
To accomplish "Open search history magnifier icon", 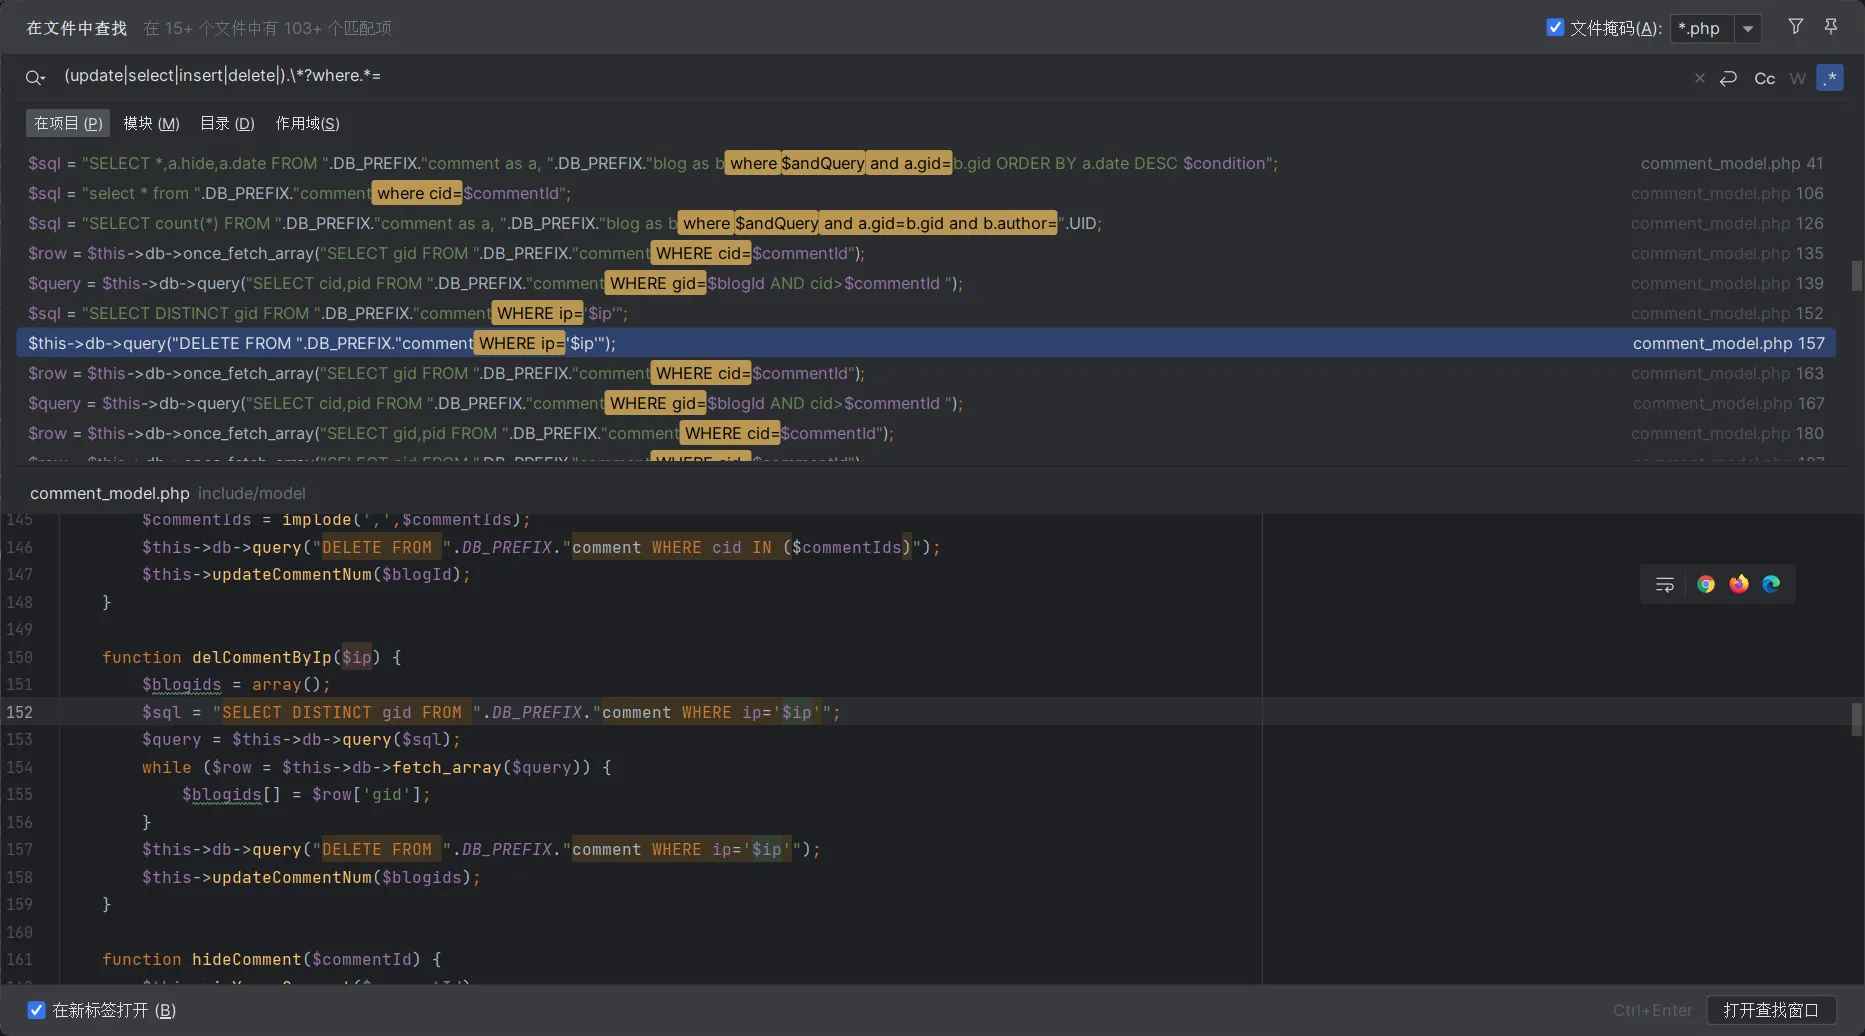I will point(35,77).
